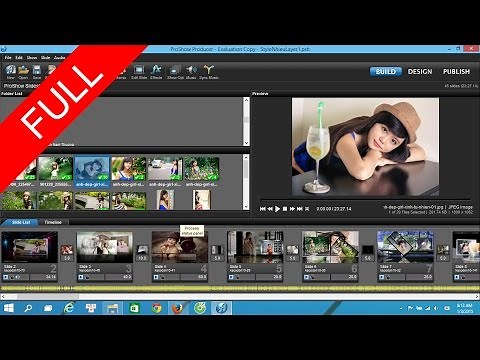Click the transition icon after Slide 2

click(x=67, y=250)
